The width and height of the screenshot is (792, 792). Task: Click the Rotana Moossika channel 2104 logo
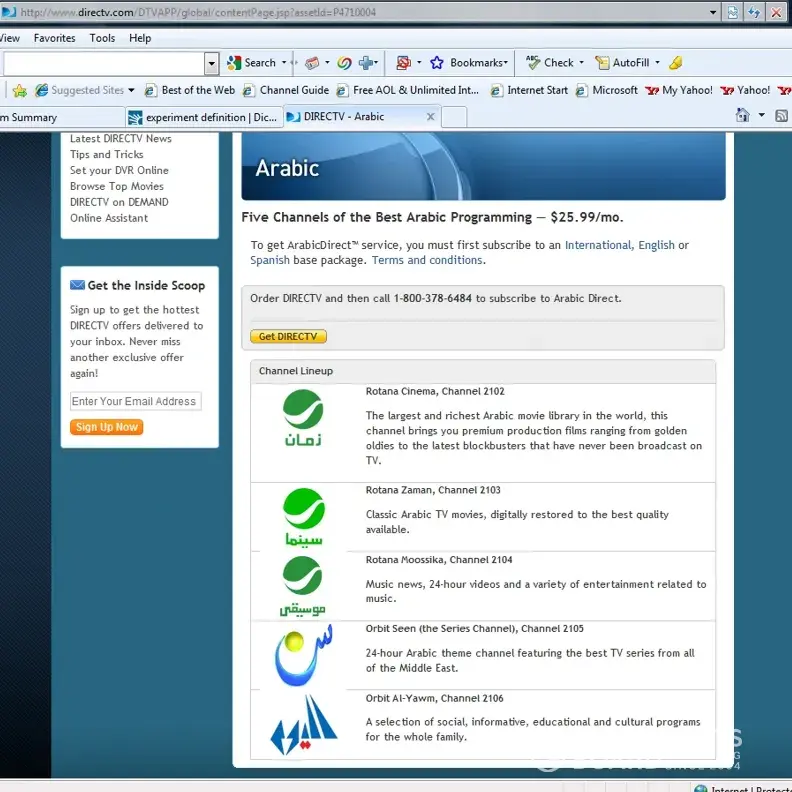[x=303, y=586]
